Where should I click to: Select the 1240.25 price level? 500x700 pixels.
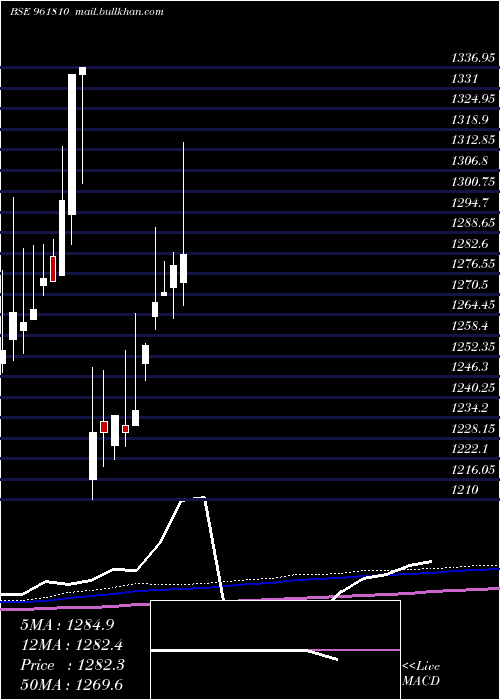(474, 388)
